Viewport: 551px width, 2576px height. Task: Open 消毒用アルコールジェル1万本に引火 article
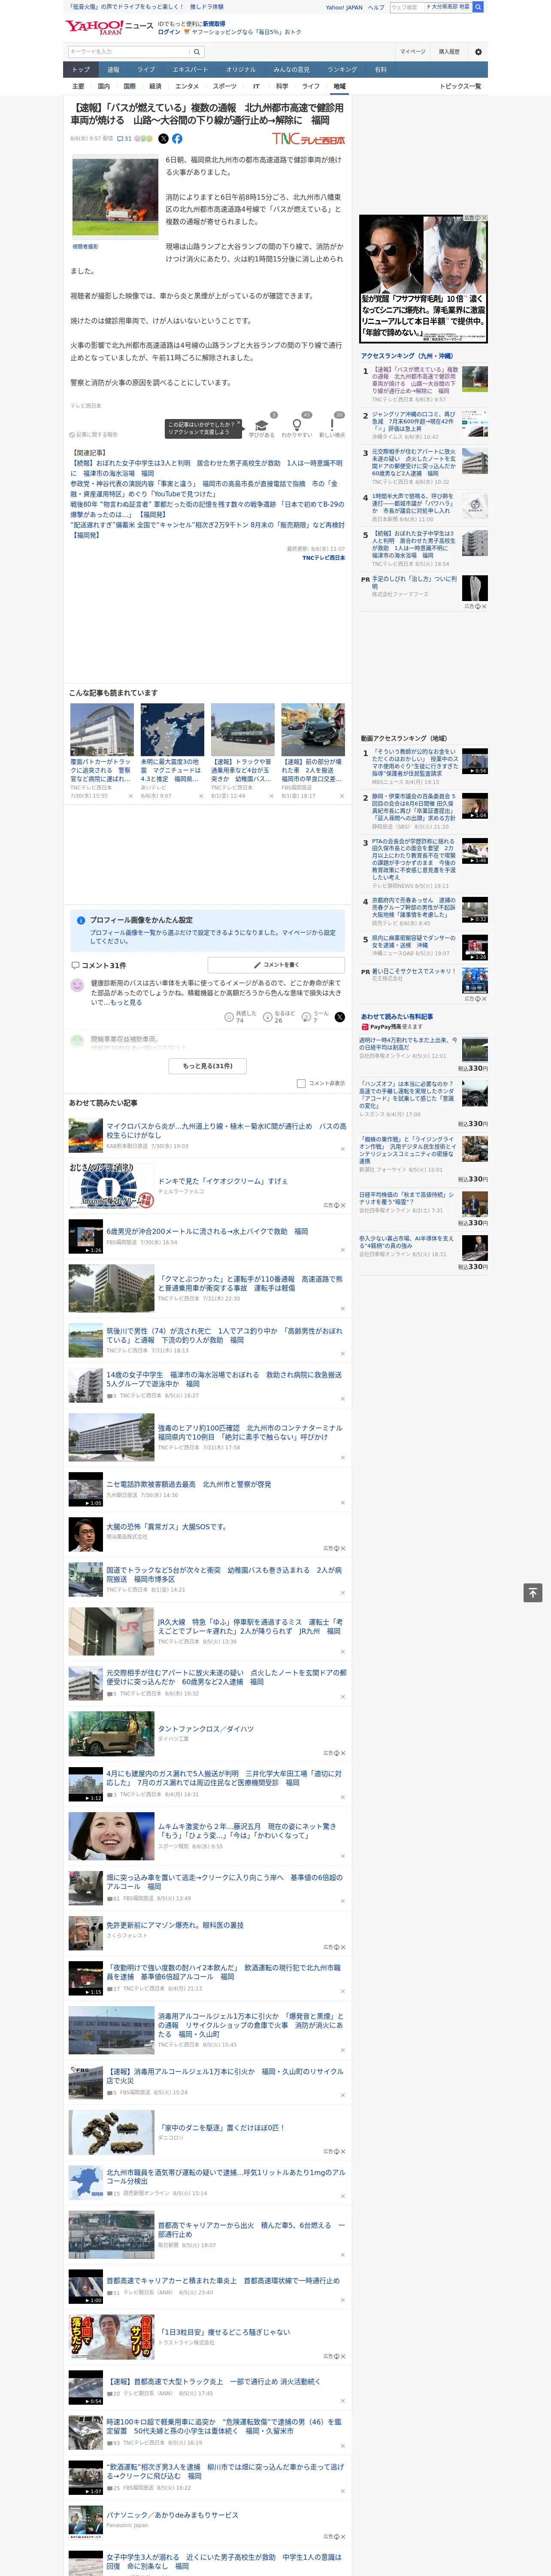pyautogui.click(x=250, y=2025)
